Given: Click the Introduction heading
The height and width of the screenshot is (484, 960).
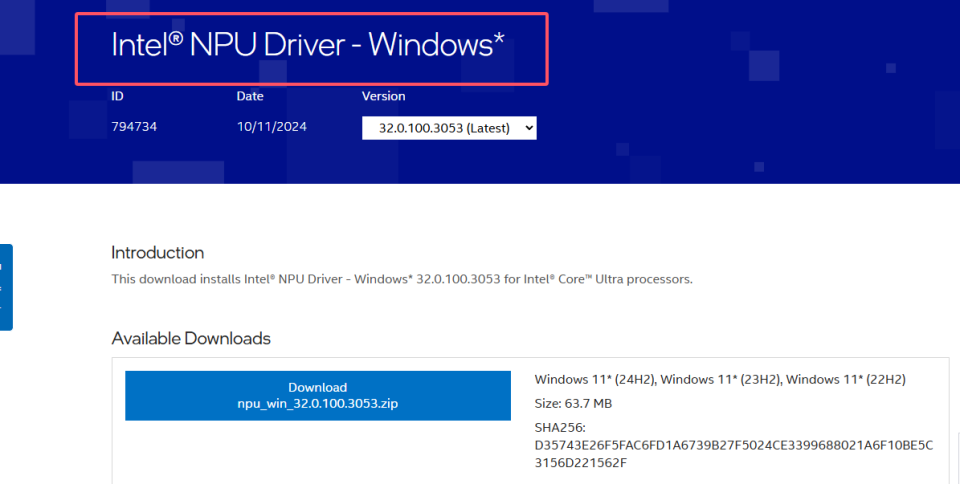Looking at the screenshot, I should click(157, 253).
